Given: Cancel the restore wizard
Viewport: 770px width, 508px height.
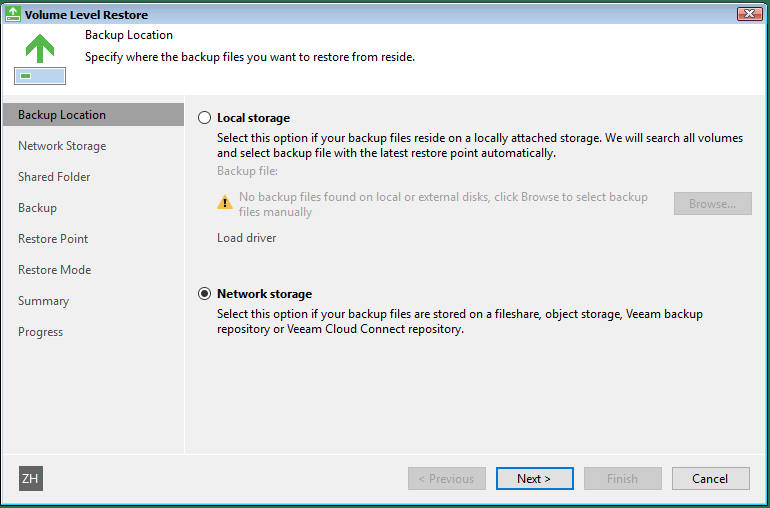Looking at the screenshot, I should [x=710, y=479].
